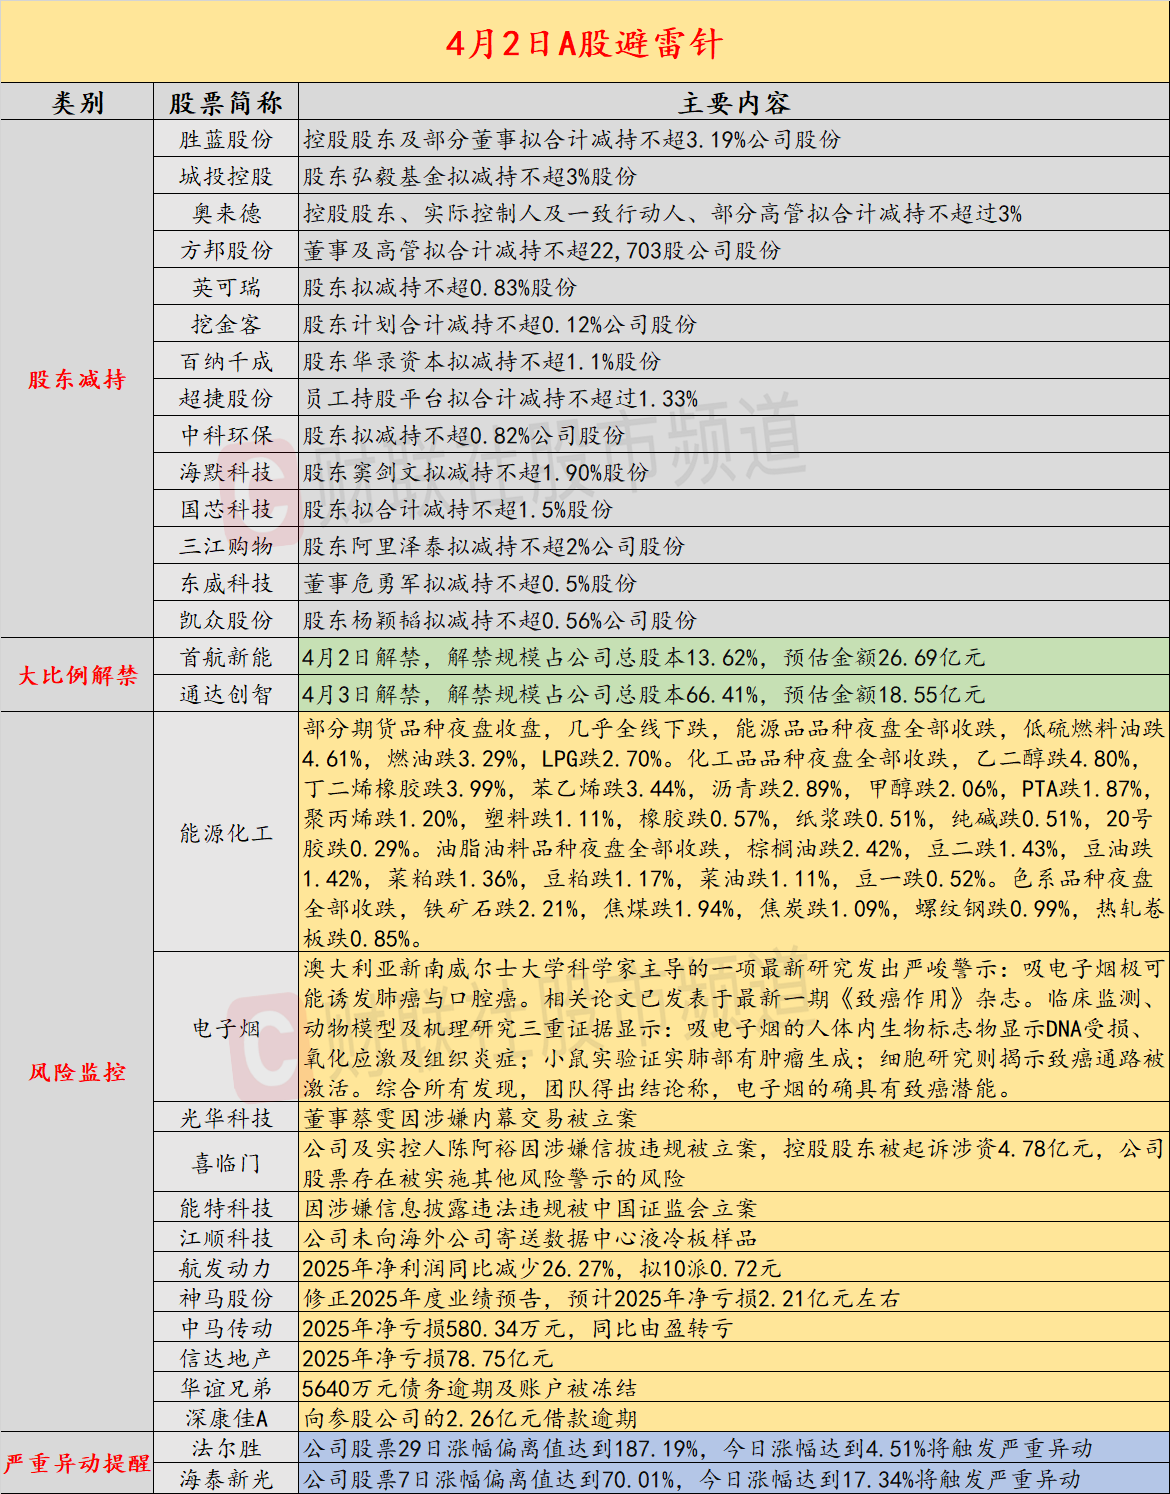Click the stock name 海默科技
The width and height of the screenshot is (1170, 1494).
[226, 473]
